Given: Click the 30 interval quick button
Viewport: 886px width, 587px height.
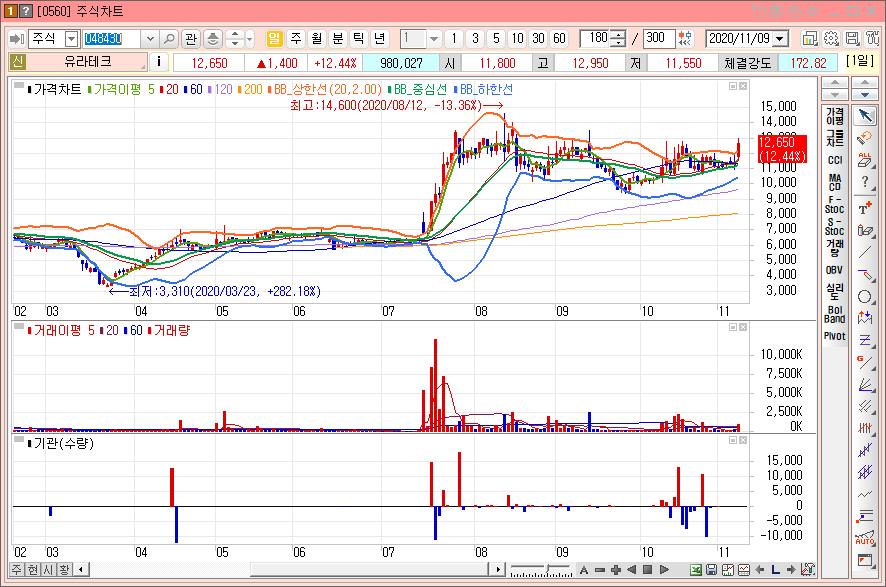Looking at the screenshot, I should (538, 38).
